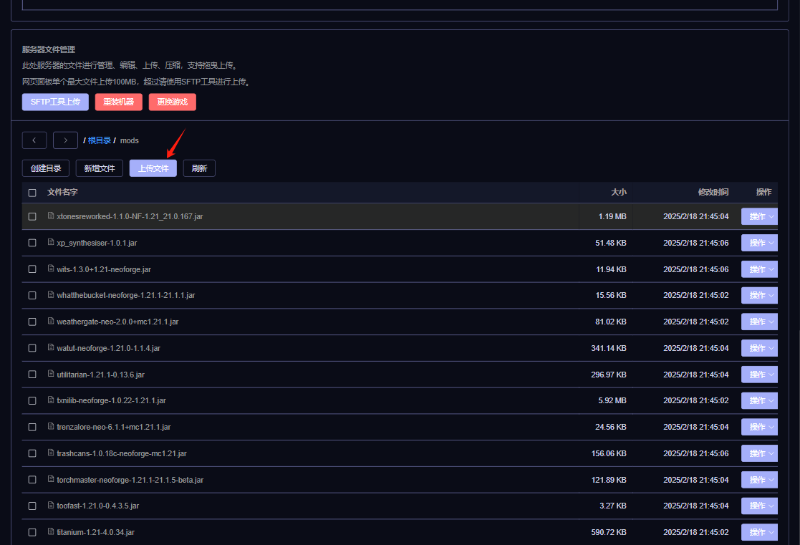The image size is (800, 545).
Task: Open 操作 dropdown for xtonesreworked jar row
Action: tap(759, 216)
